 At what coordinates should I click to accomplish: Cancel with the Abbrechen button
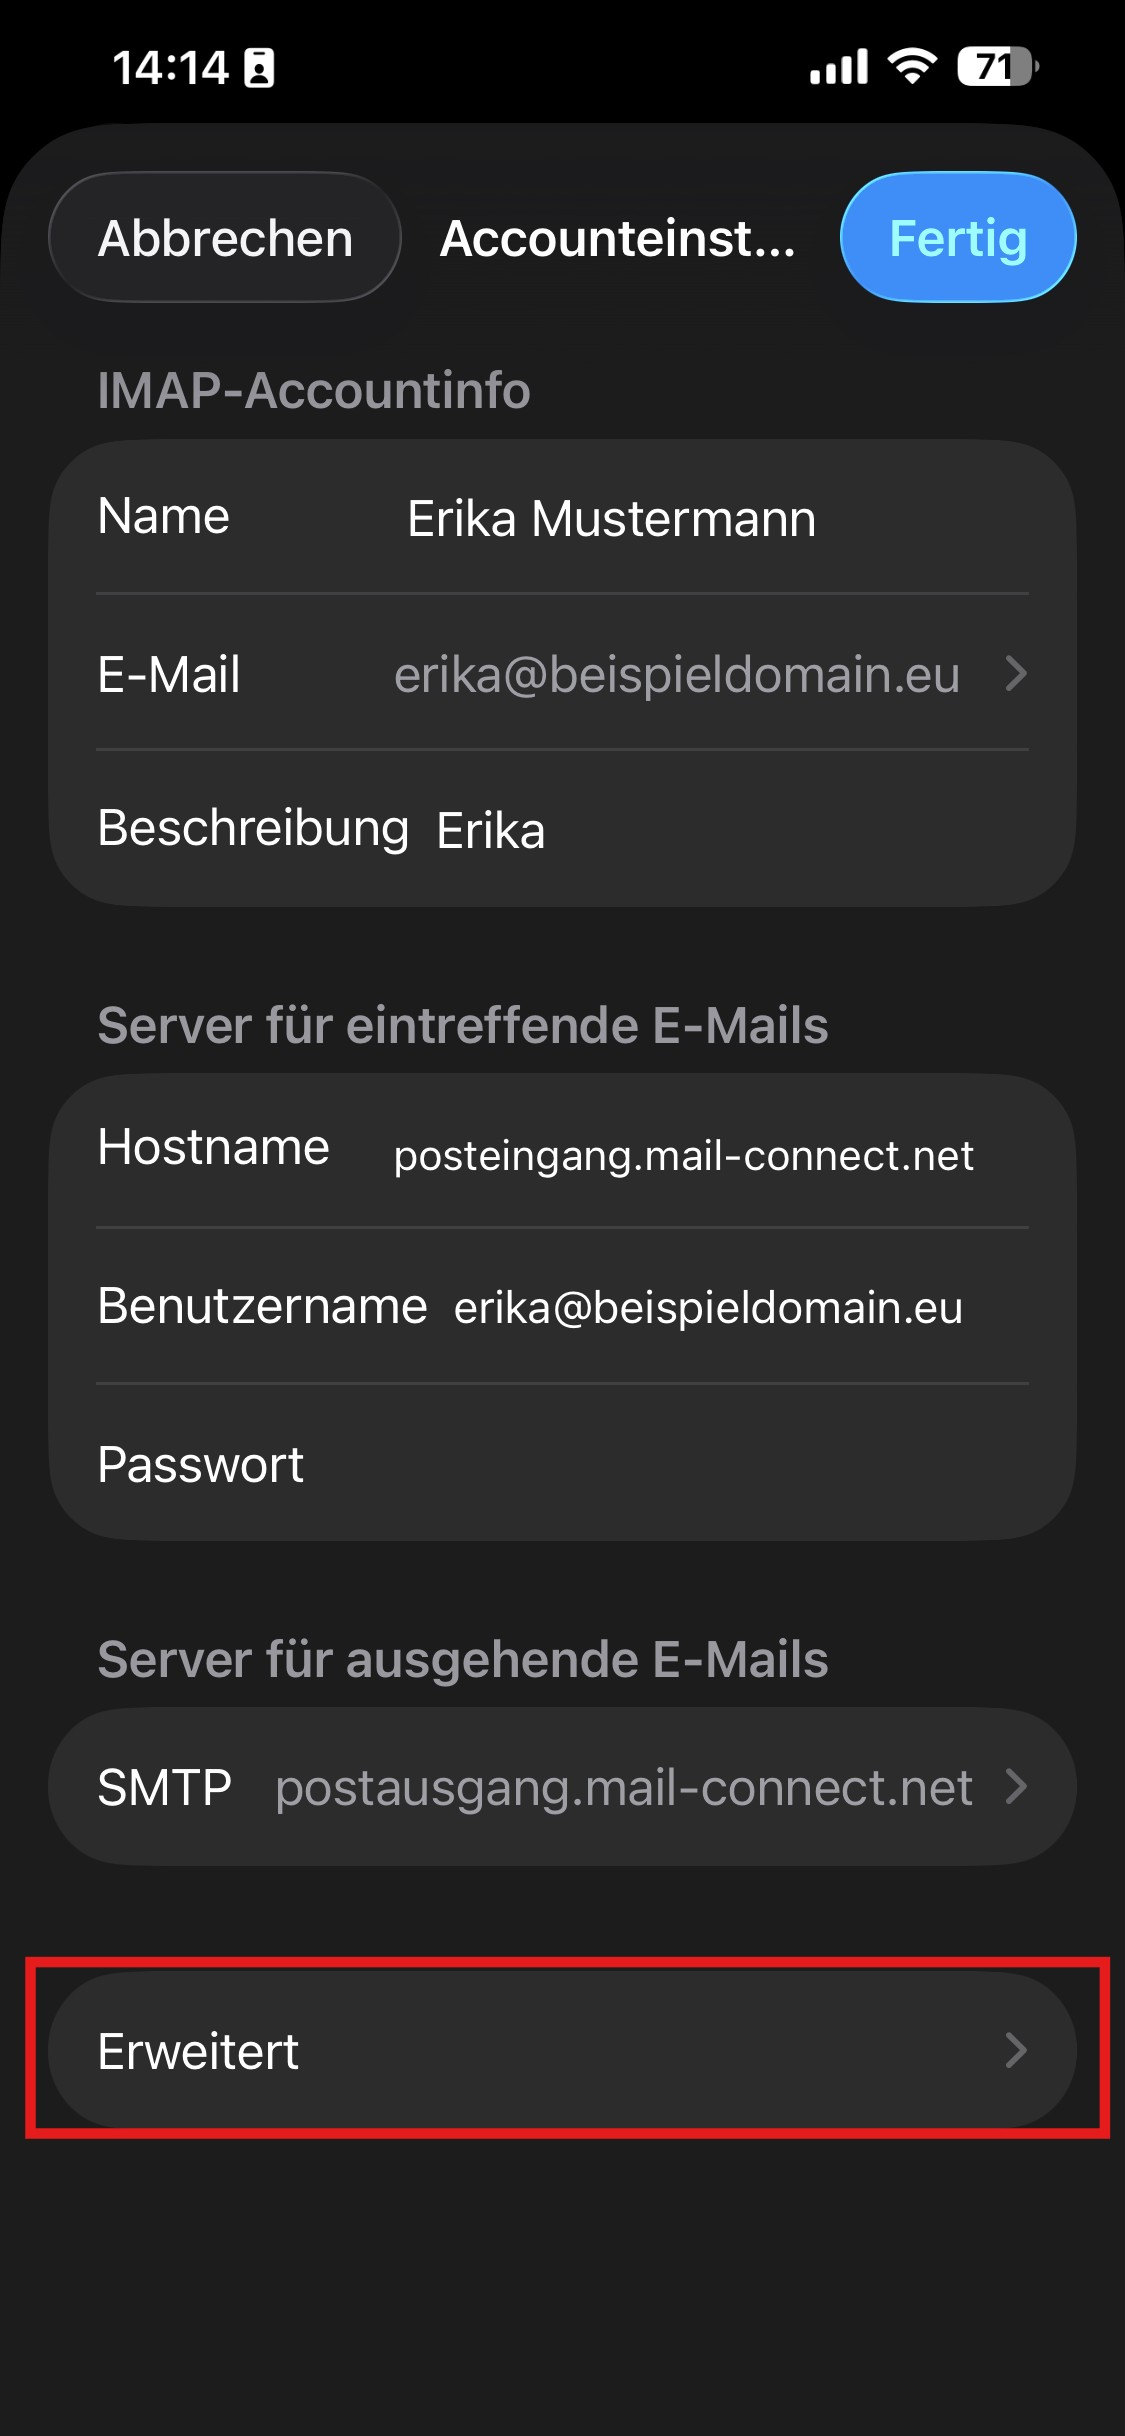tap(225, 238)
